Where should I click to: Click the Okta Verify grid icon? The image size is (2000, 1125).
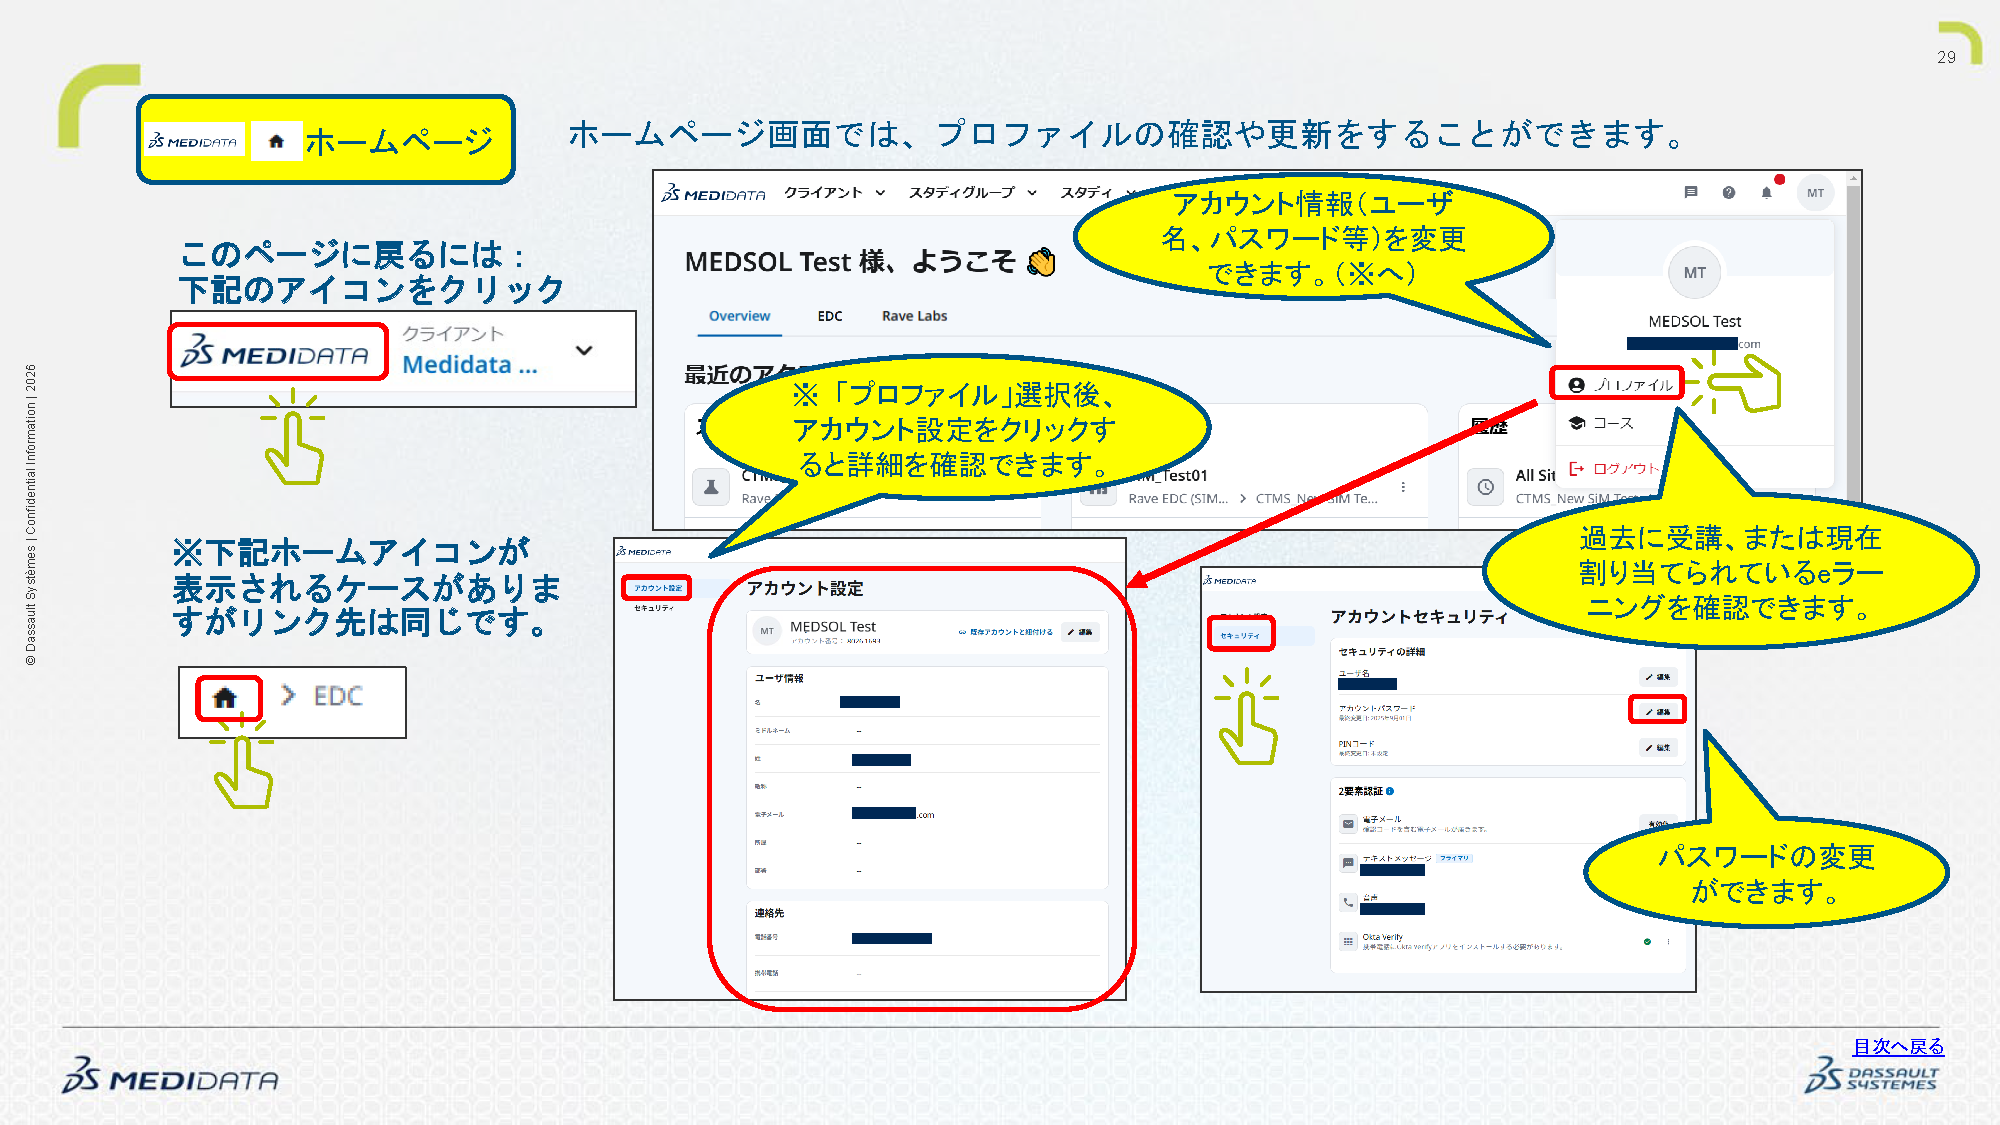(x=1348, y=941)
